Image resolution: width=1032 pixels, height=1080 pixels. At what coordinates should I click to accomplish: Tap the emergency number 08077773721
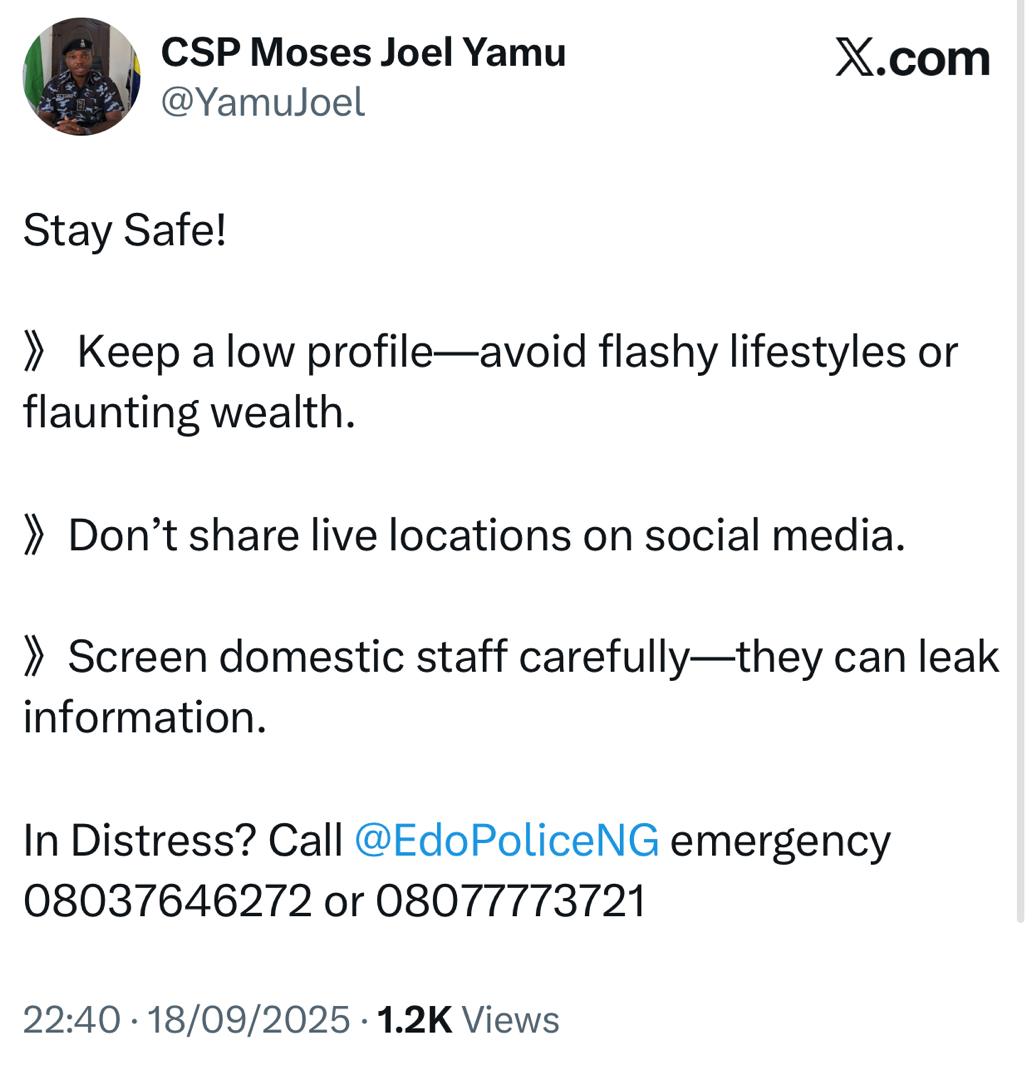(x=510, y=901)
